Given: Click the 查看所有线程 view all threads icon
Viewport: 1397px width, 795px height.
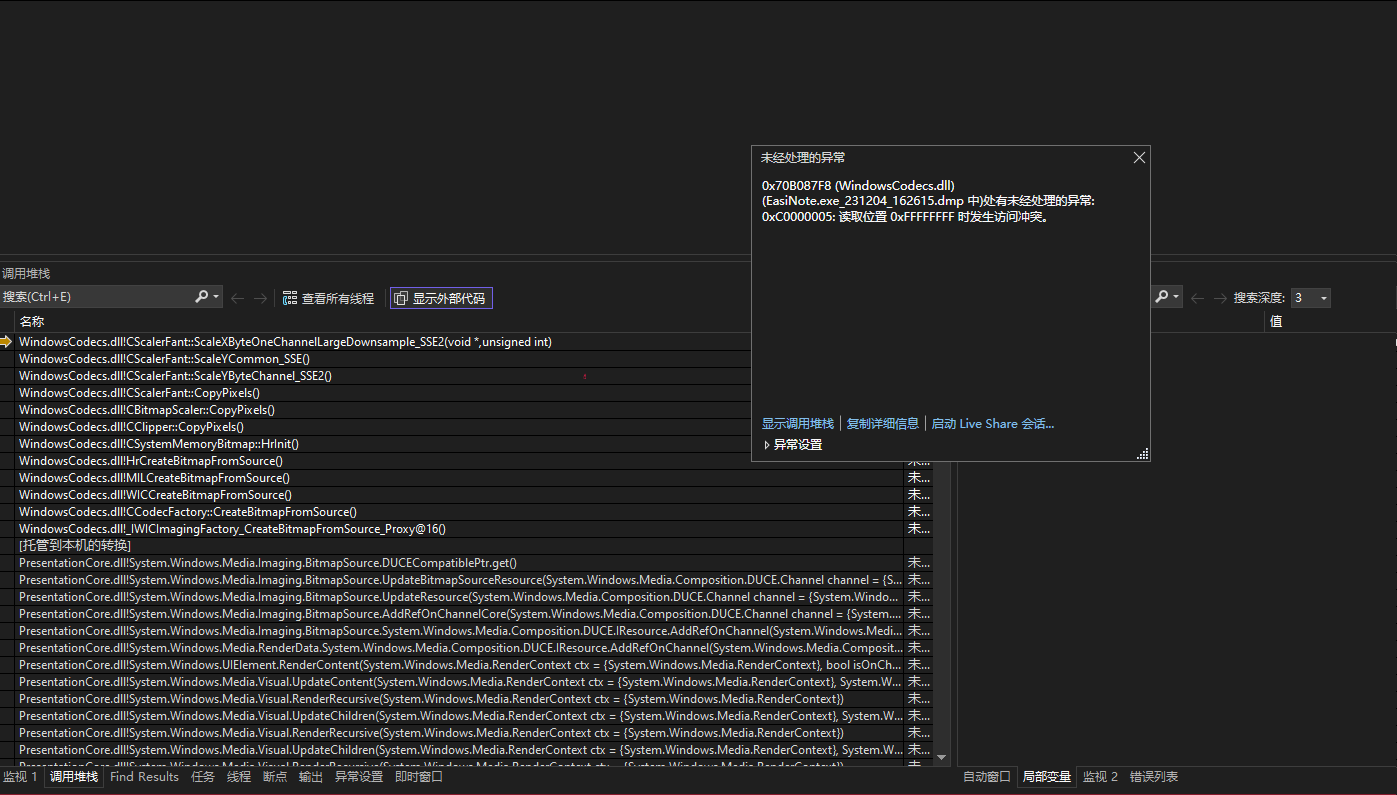Looking at the screenshot, I should 290,298.
